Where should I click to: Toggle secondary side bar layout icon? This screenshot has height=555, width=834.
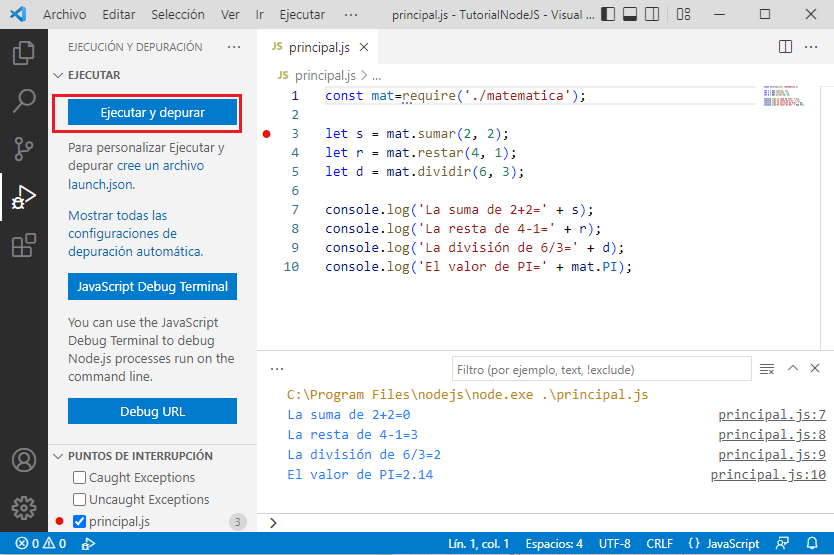(x=652, y=14)
